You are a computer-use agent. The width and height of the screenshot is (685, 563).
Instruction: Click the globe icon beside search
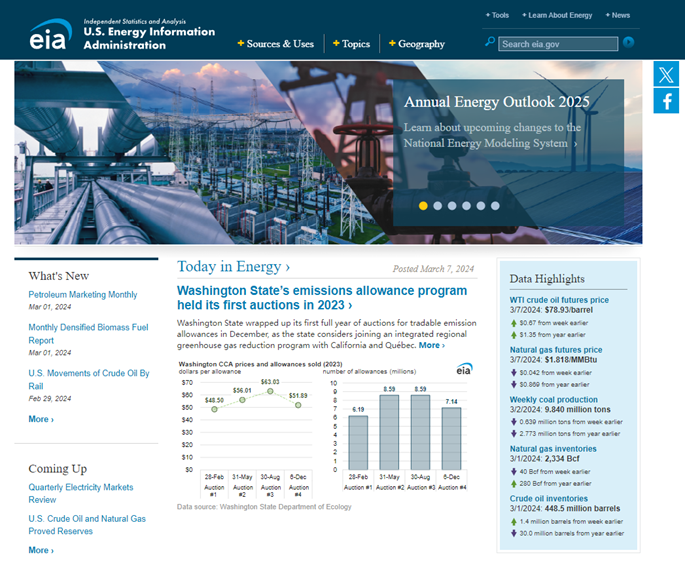pos(628,43)
